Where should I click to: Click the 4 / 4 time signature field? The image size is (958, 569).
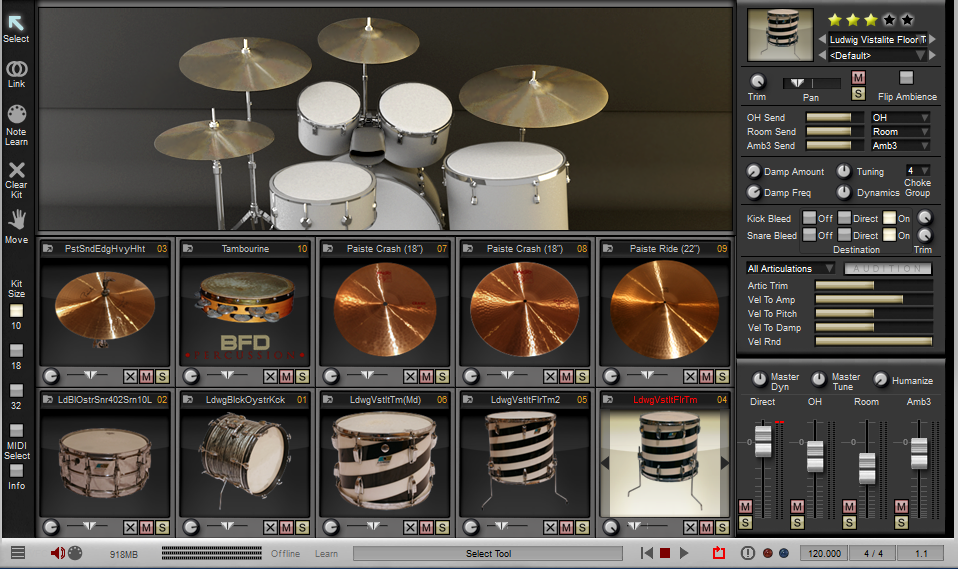[x=873, y=553]
